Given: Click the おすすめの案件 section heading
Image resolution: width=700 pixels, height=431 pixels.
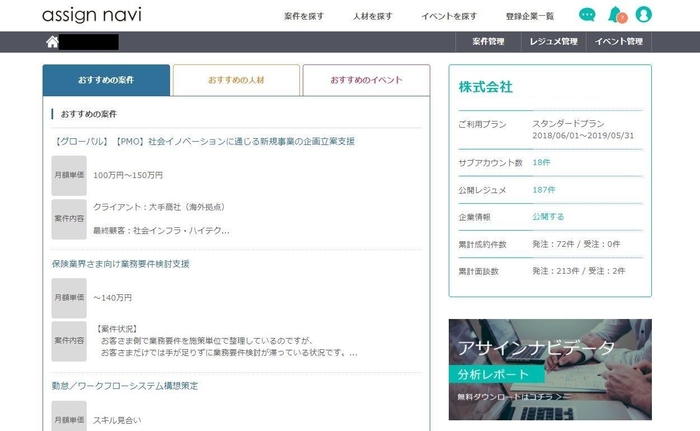Looking at the screenshot, I should point(89,114).
